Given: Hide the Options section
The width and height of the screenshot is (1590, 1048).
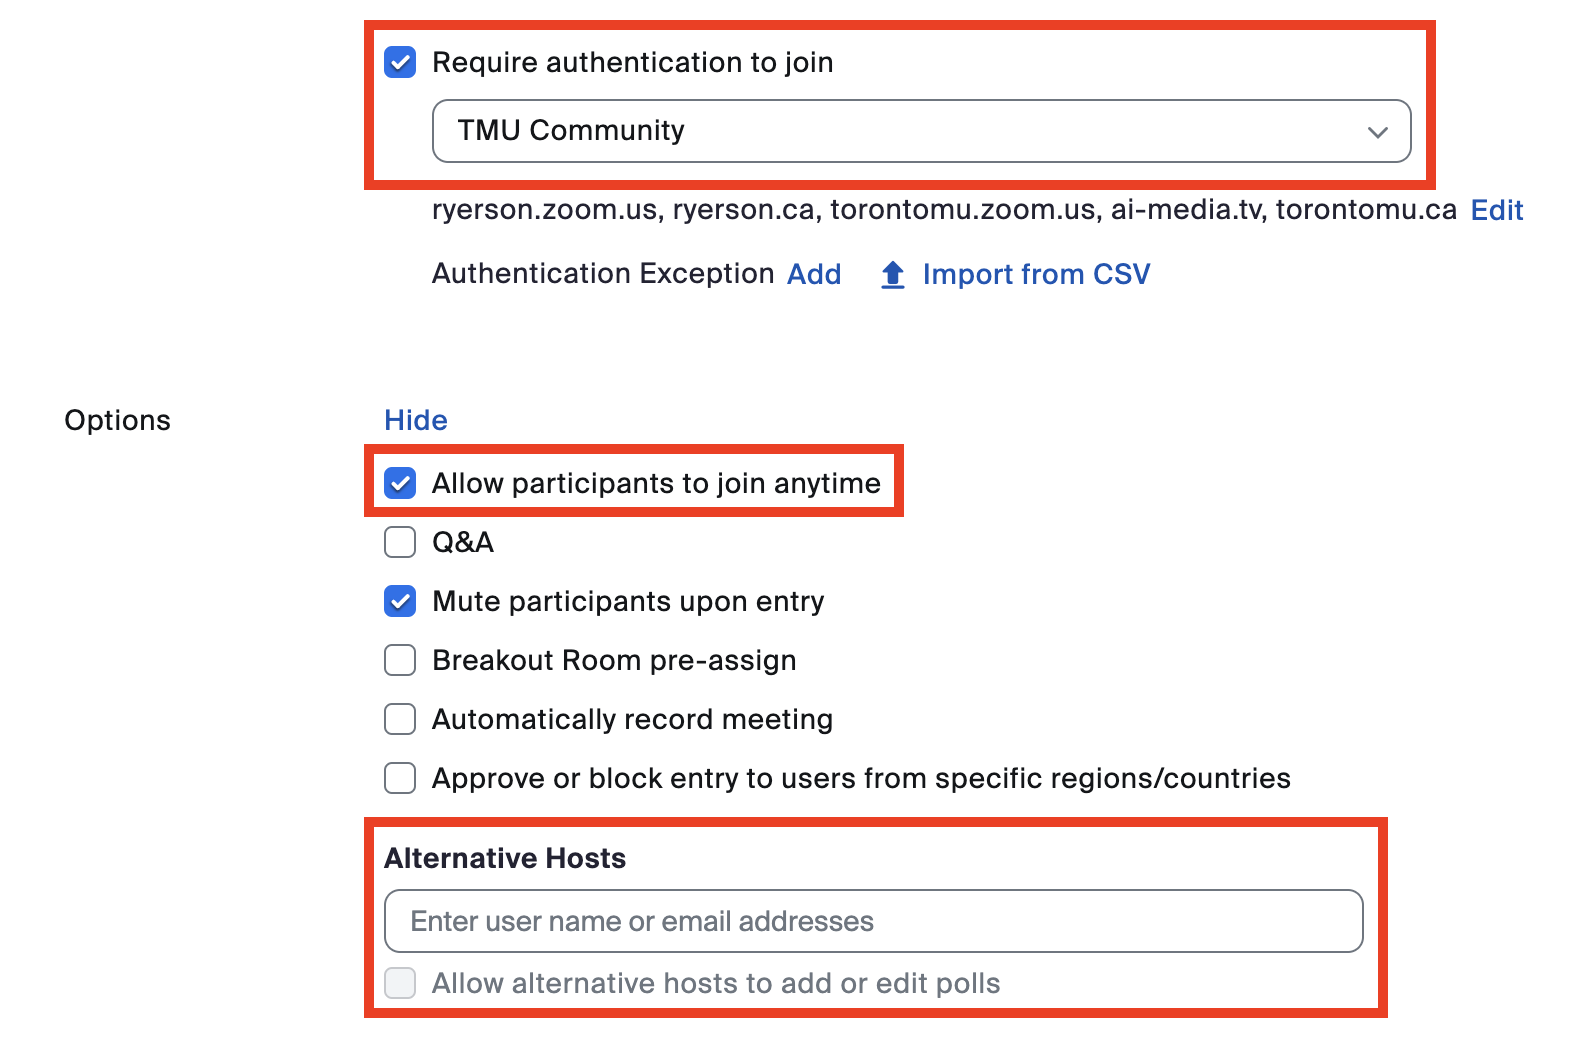Looking at the screenshot, I should point(415,421).
